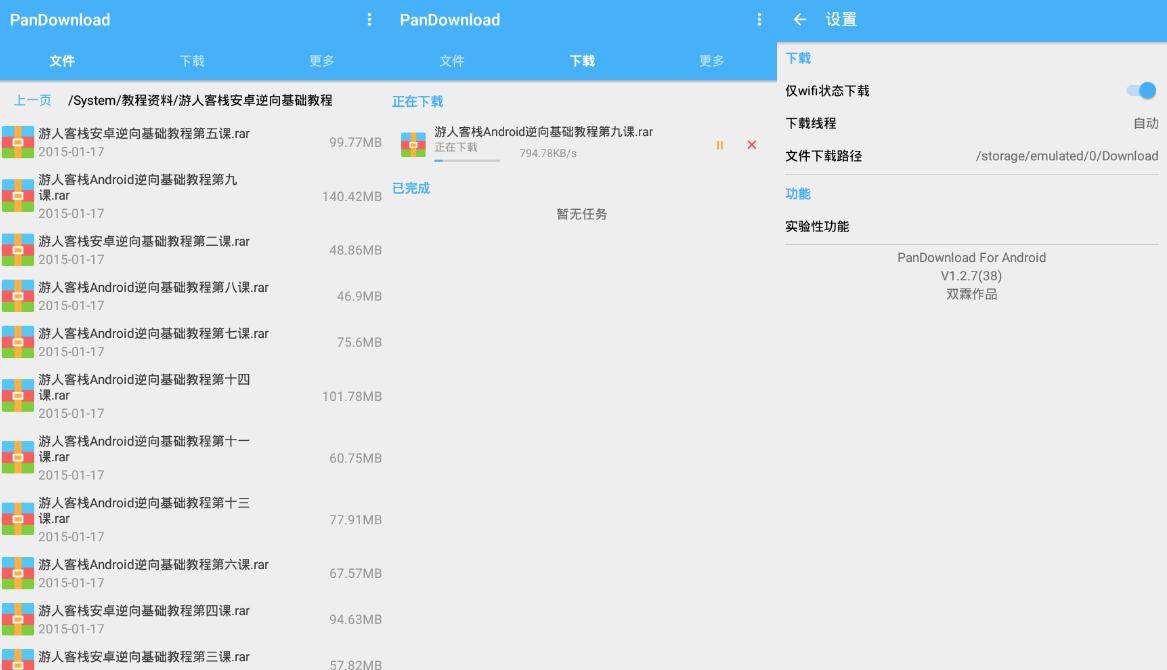Click the rar icon of 第八课.rar

click(x=18, y=296)
